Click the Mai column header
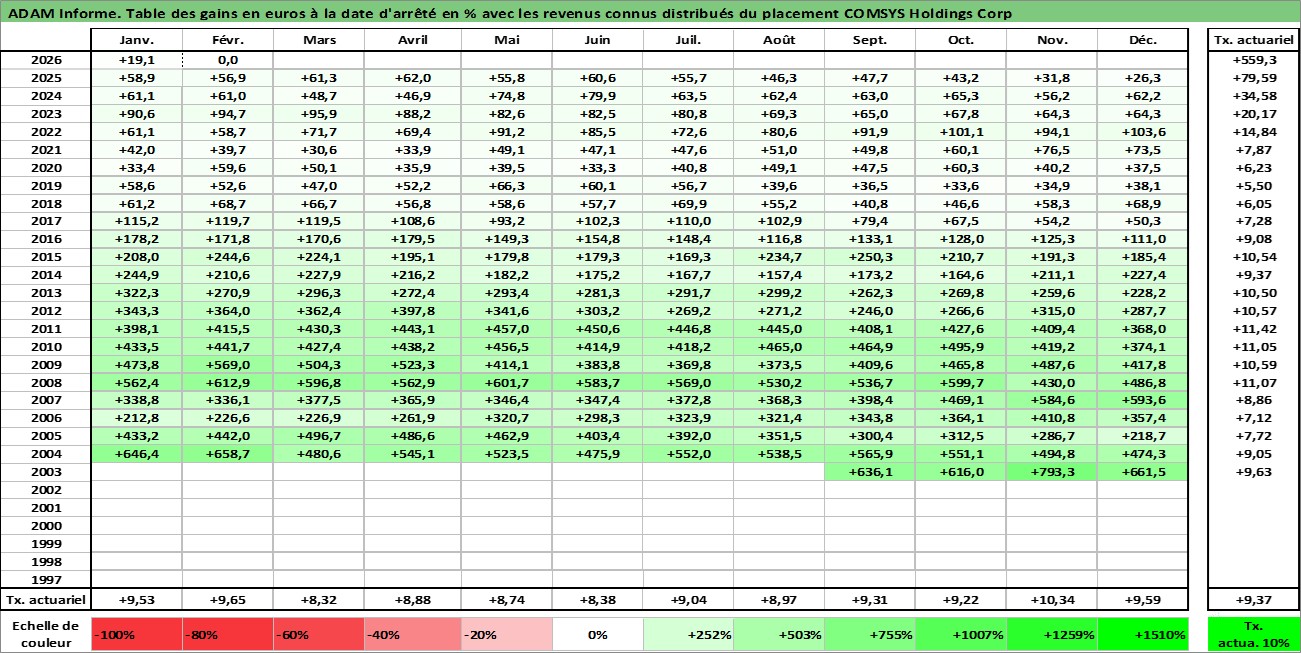The image size is (1301, 653). 506,40
